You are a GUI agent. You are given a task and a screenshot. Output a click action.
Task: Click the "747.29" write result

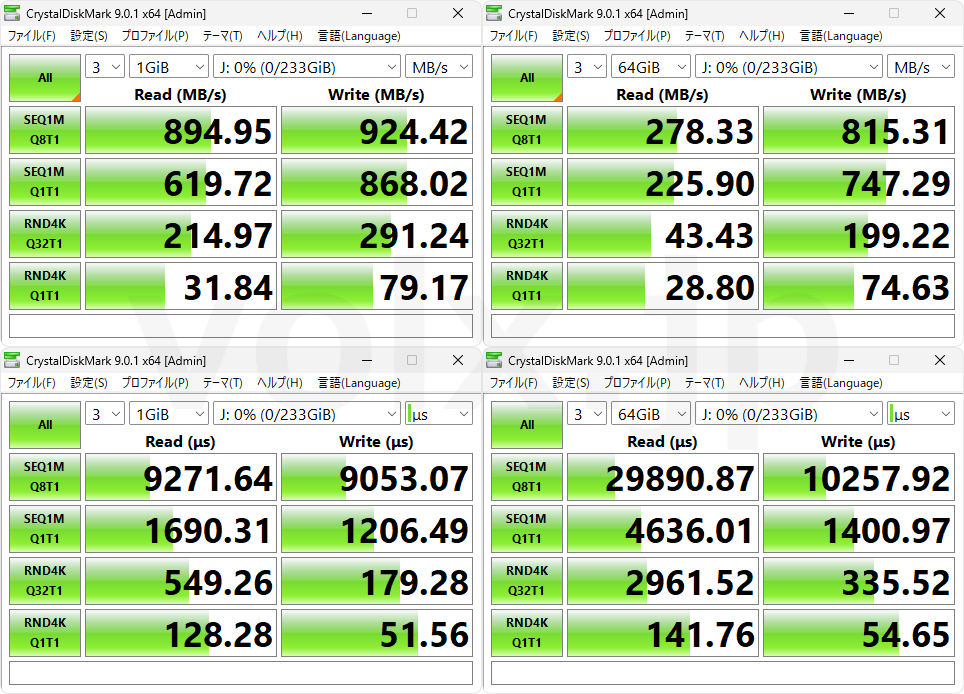pos(859,182)
